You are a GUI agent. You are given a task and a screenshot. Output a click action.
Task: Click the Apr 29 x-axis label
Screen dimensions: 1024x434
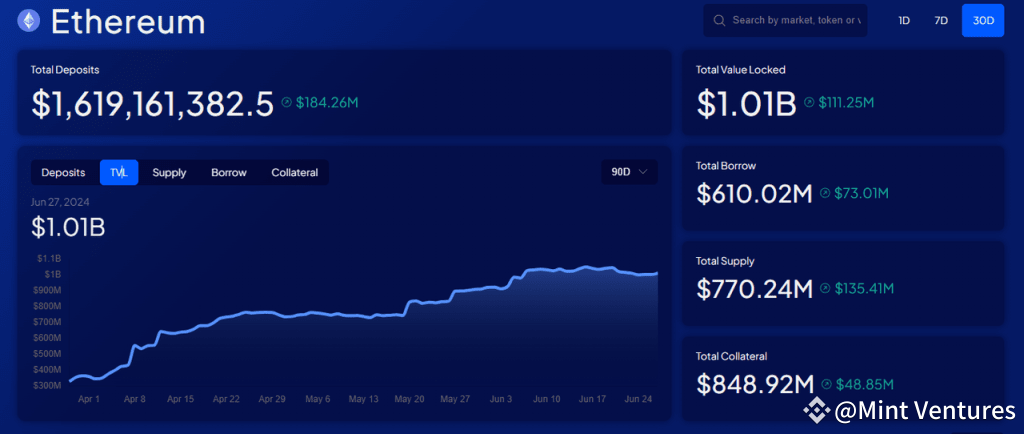click(x=271, y=399)
